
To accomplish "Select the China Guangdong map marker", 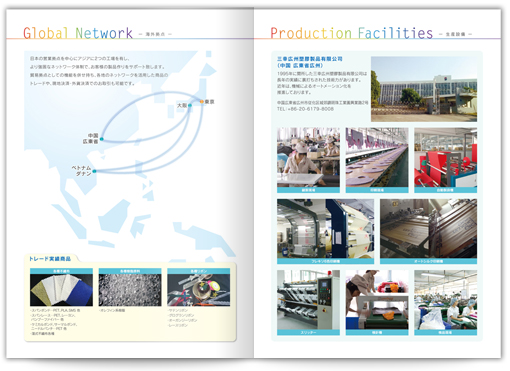I will [x=102, y=139].
